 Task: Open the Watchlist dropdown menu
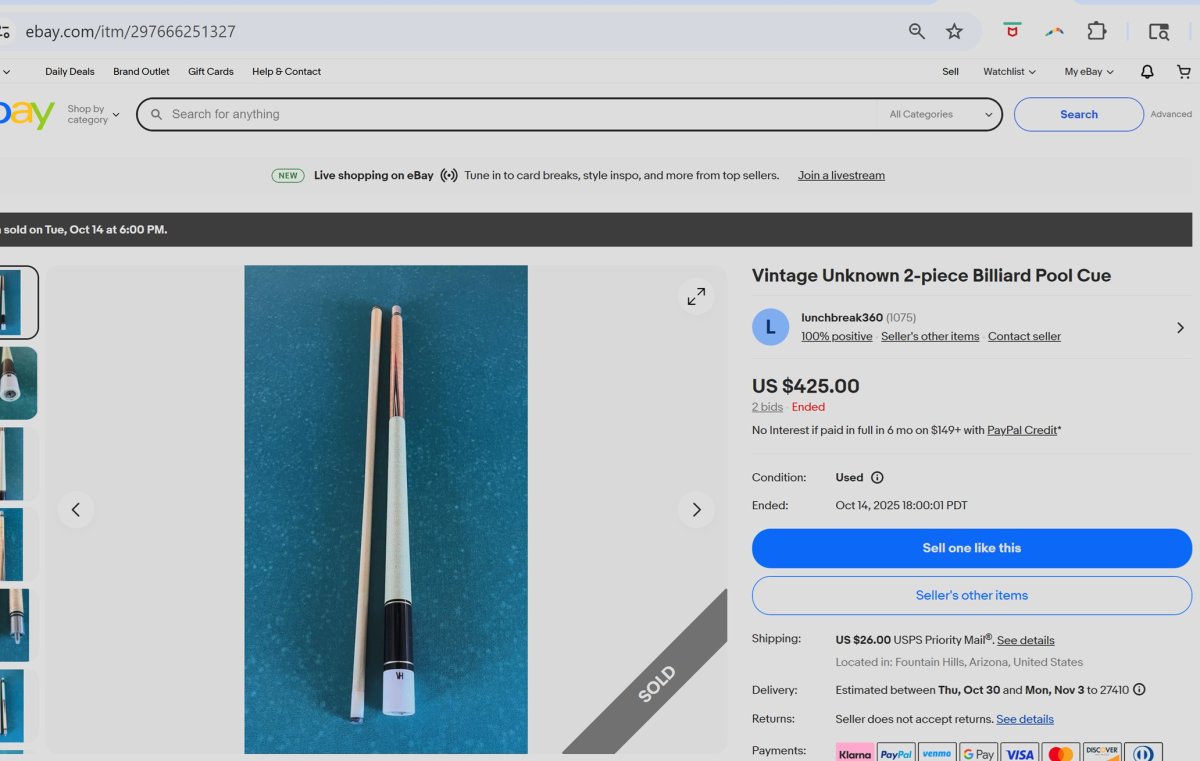pos(1008,72)
